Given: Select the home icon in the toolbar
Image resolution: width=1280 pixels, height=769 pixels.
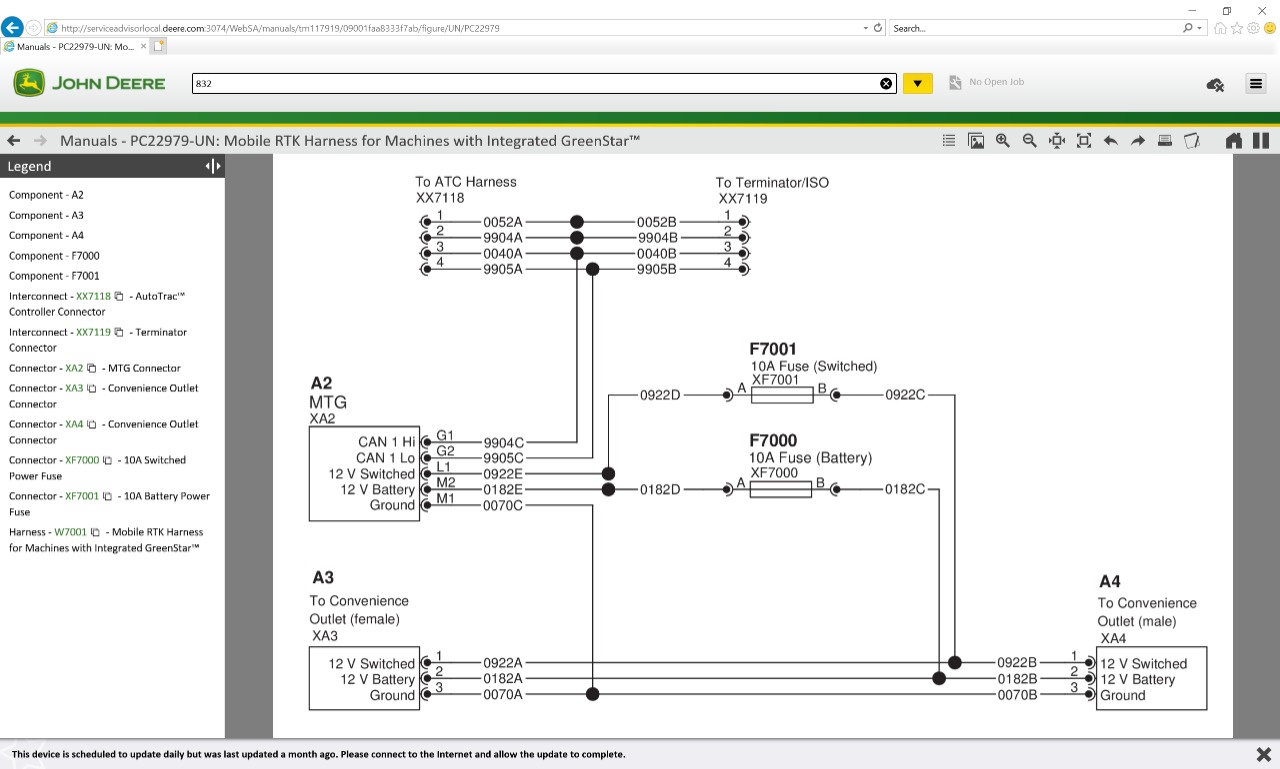Looking at the screenshot, I should (1234, 140).
